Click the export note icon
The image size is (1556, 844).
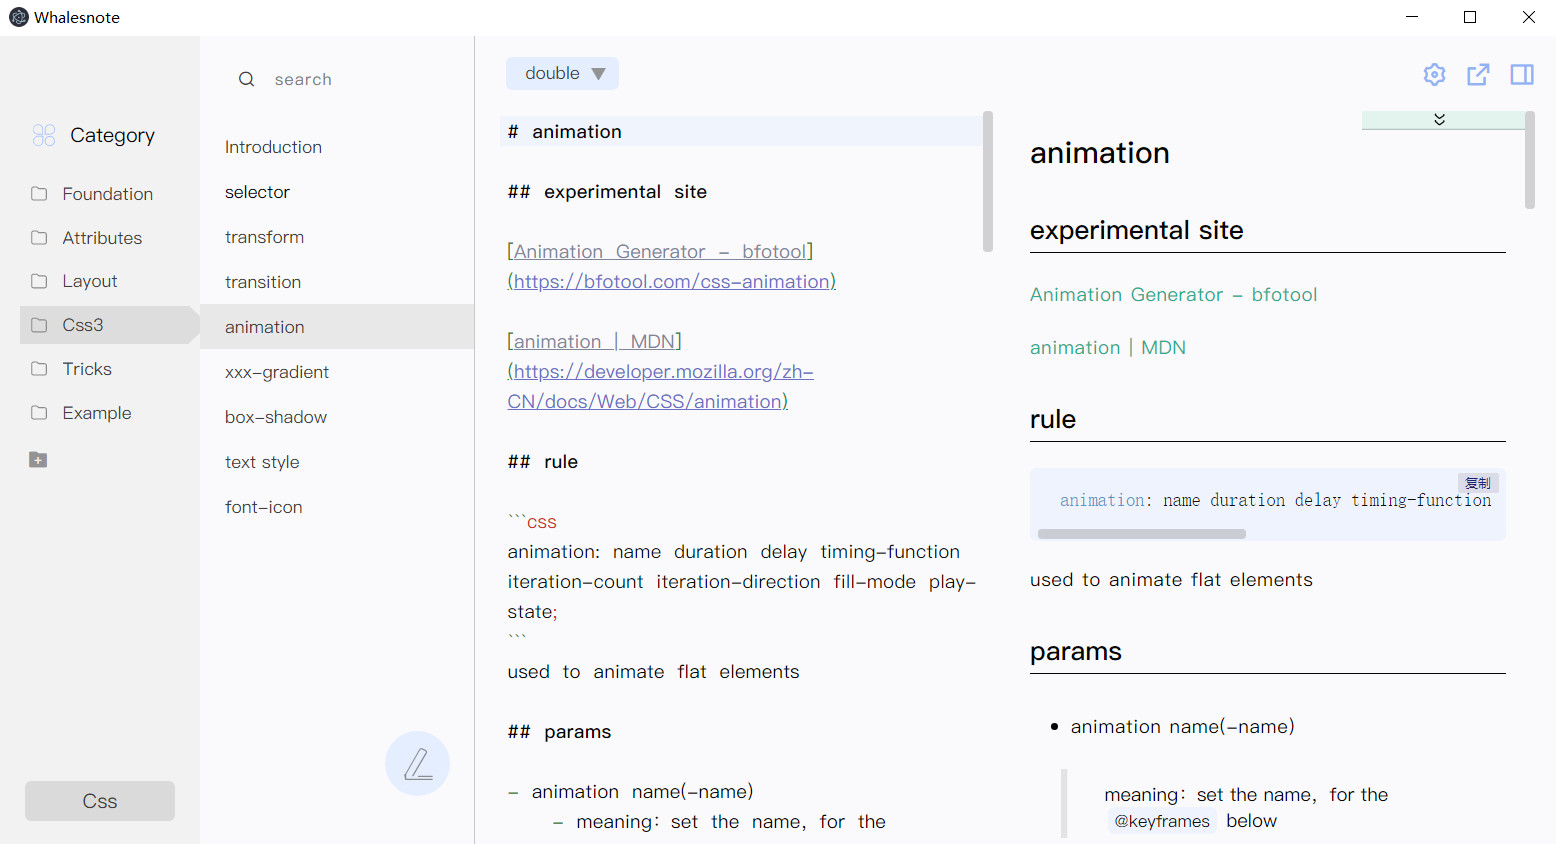coord(1478,74)
